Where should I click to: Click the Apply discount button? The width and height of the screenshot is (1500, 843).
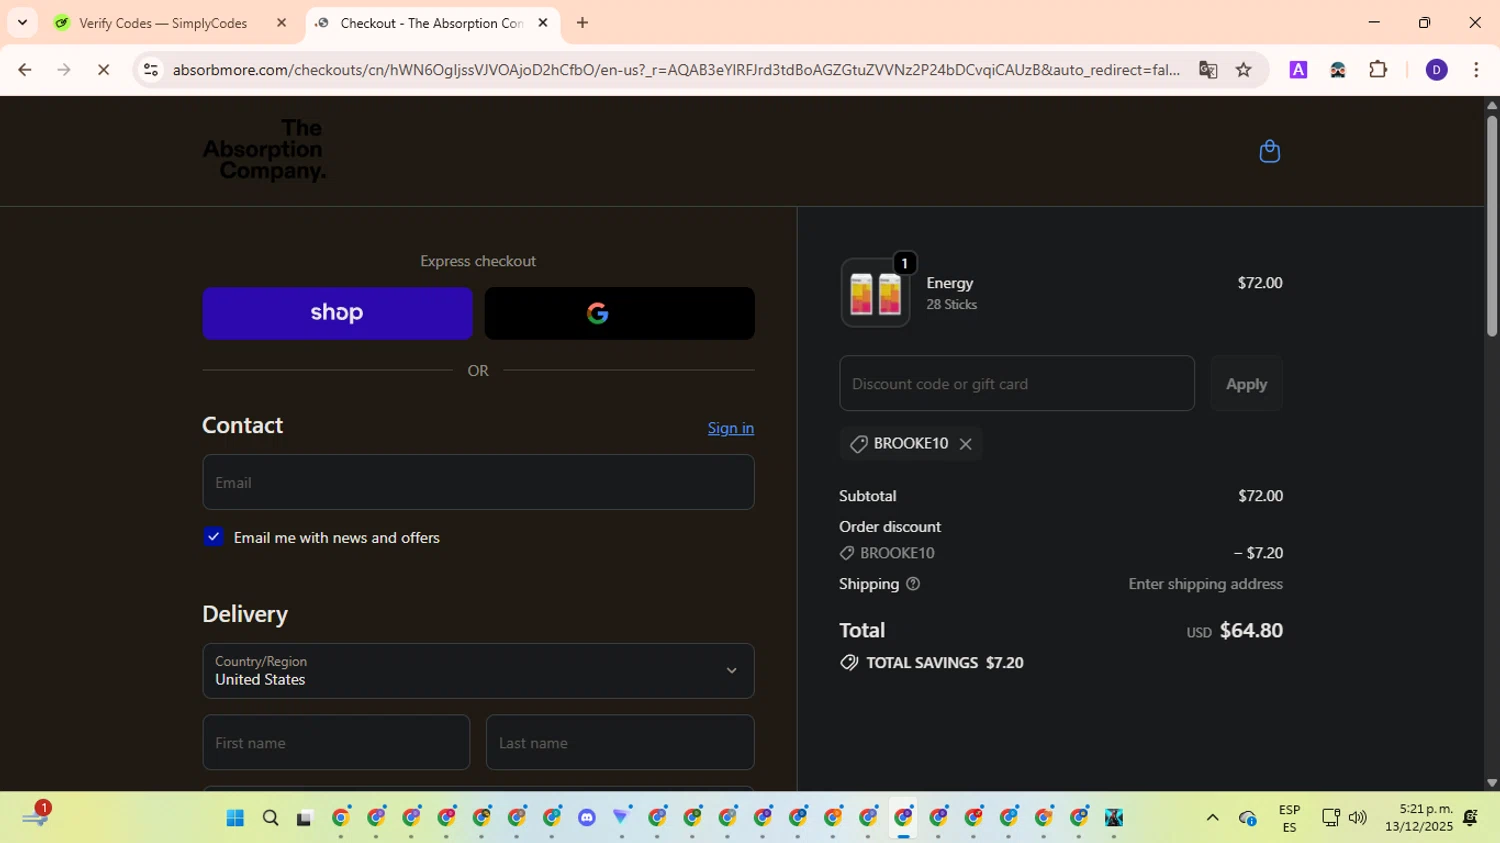tap(1247, 384)
